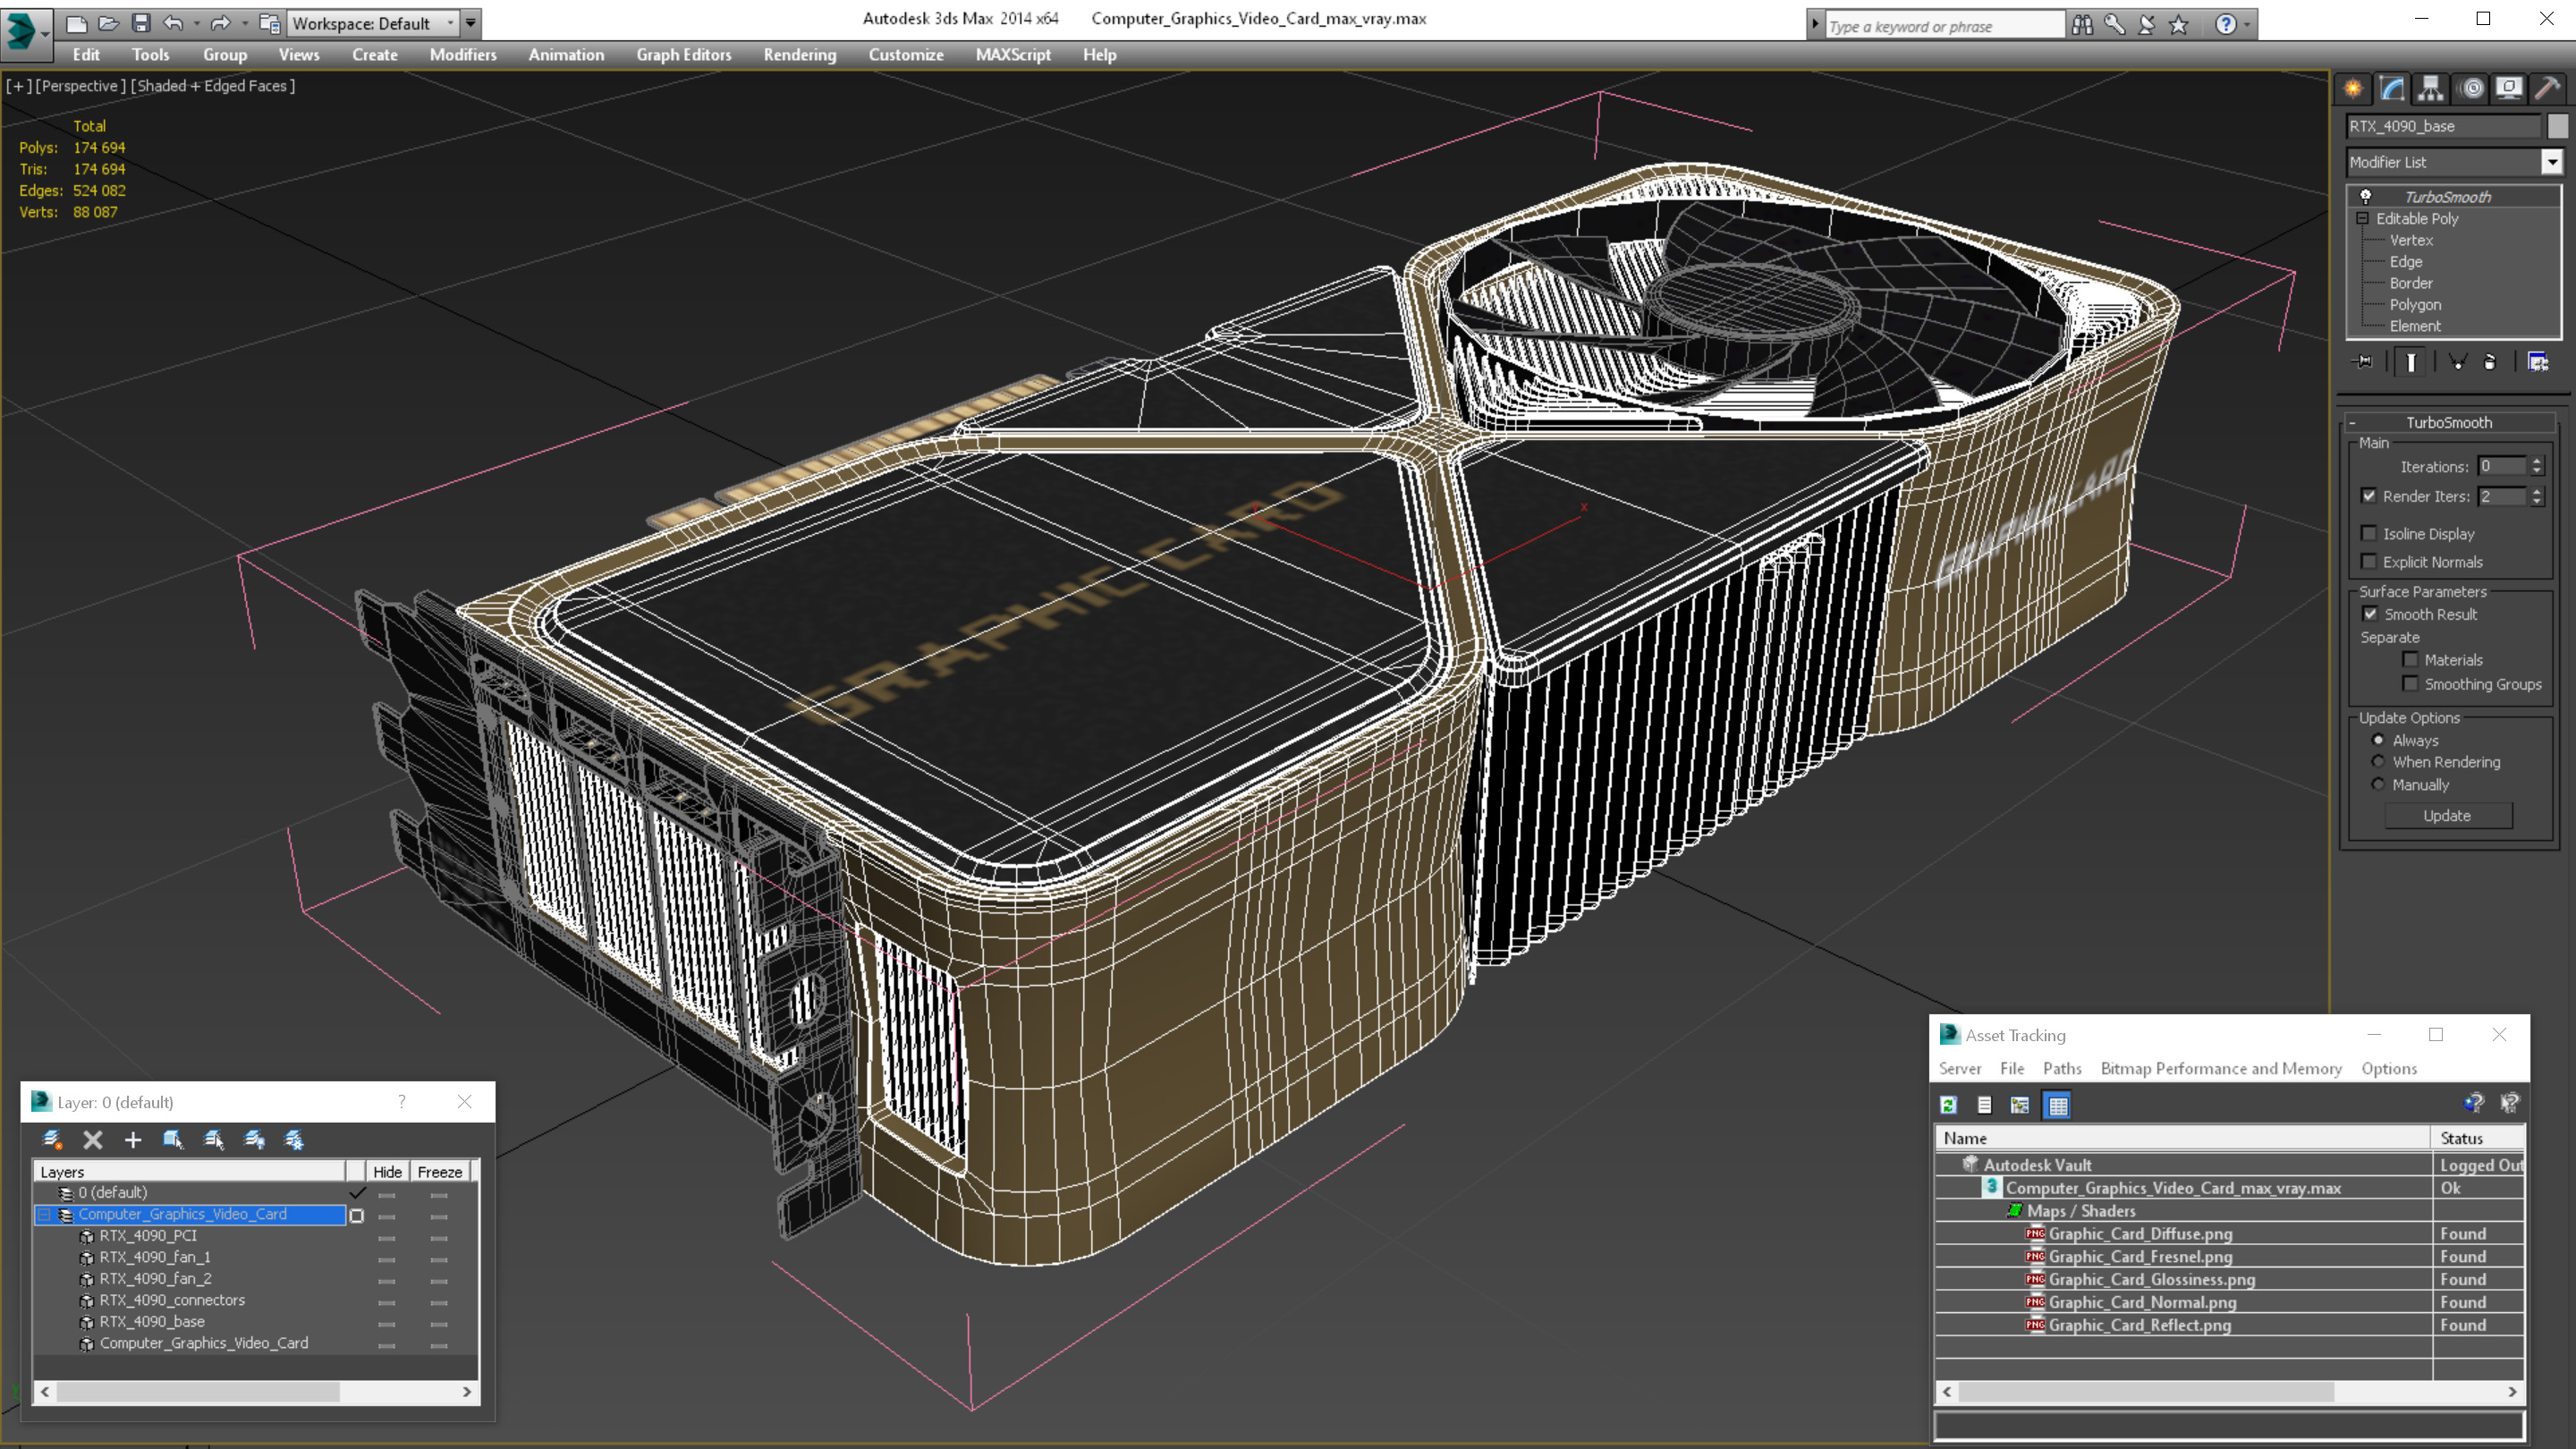Toggle Show End Result icon
Screen dimensions: 2576x1449
2411,362
